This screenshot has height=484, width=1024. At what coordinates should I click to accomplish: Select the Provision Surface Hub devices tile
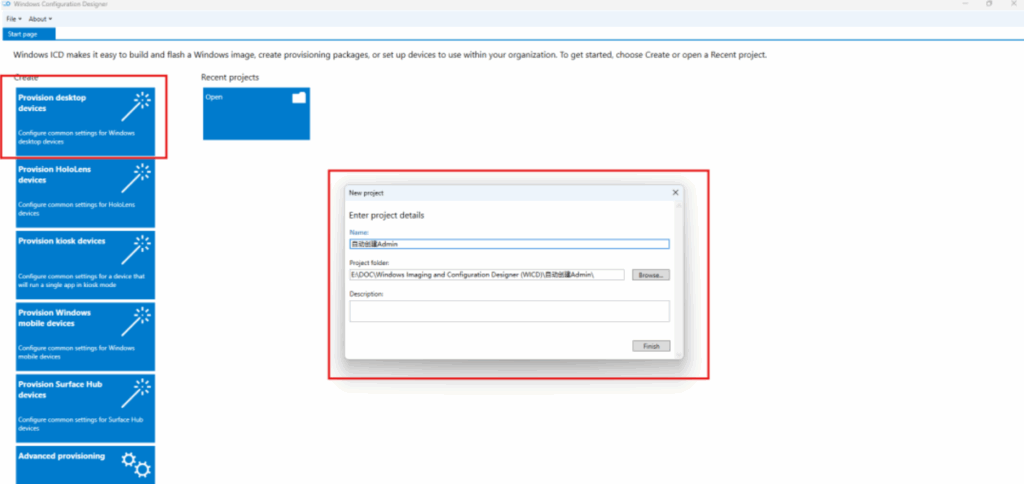tap(86, 409)
